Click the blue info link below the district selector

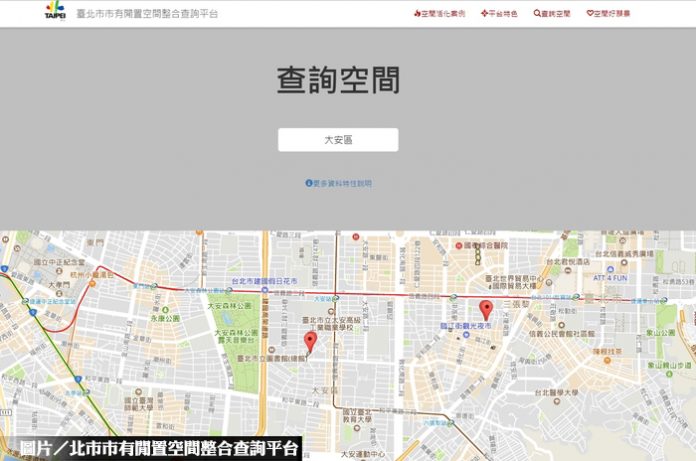click(x=339, y=183)
